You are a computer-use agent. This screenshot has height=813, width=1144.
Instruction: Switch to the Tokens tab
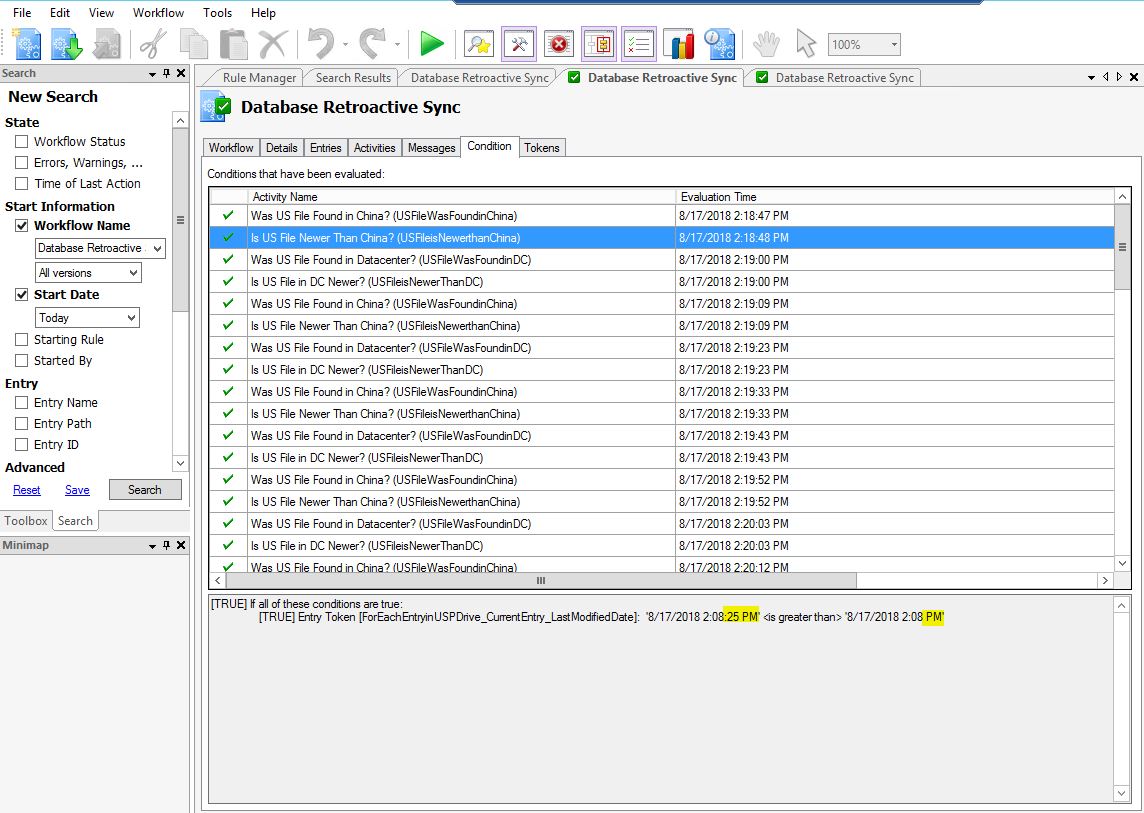pos(542,148)
